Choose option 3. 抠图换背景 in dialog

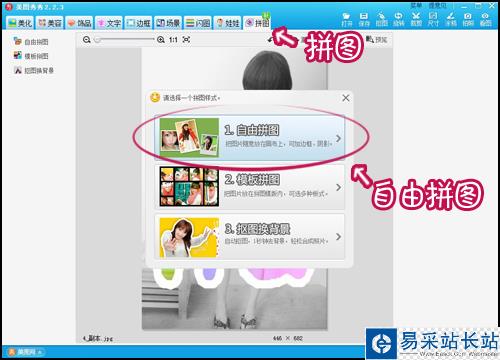click(249, 237)
